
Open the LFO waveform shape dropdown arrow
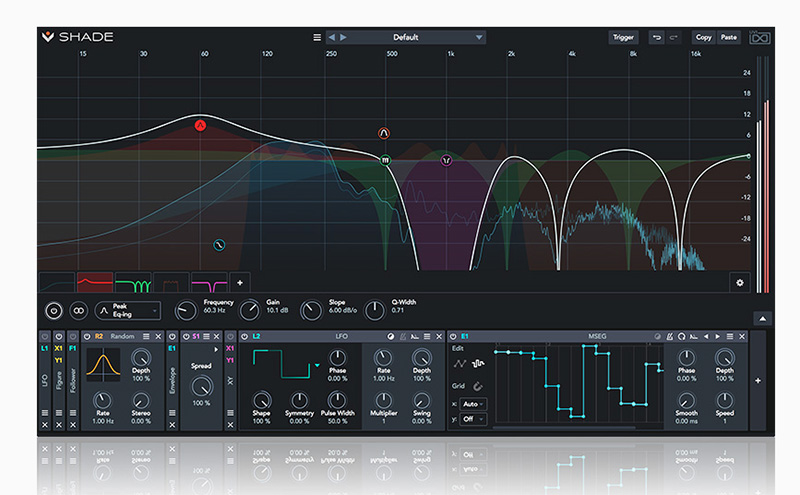[317, 365]
